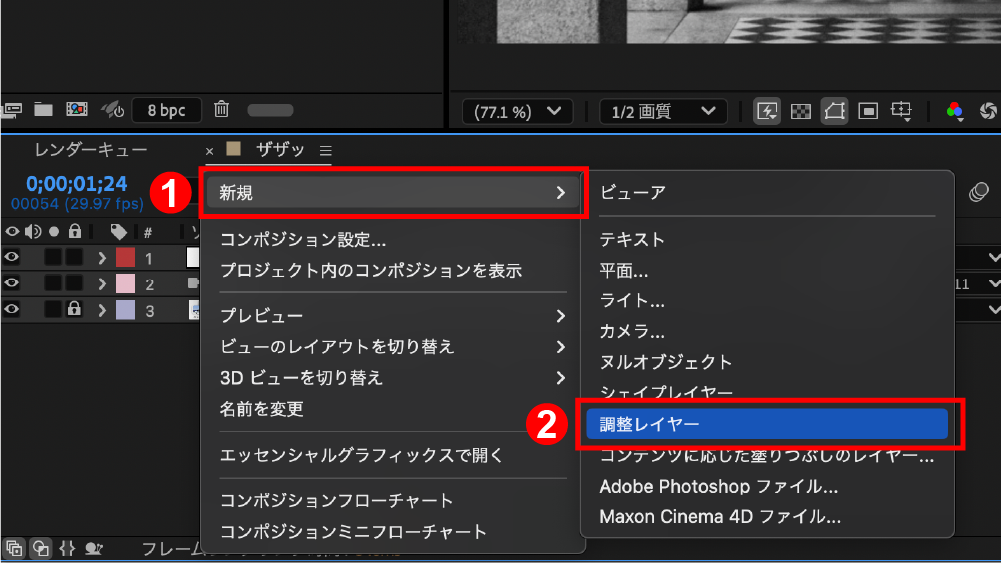Toggle render time pane icon at bottom
This screenshot has height=563, width=1001.
[x=94, y=548]
